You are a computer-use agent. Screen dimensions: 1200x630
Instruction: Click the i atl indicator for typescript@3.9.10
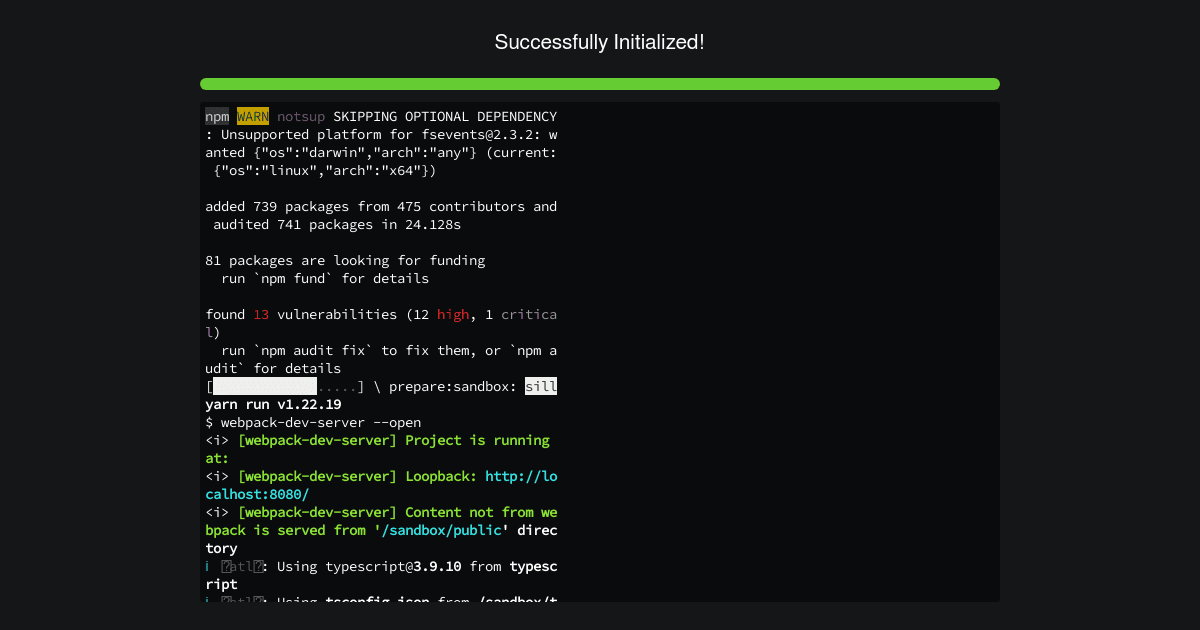233,566
